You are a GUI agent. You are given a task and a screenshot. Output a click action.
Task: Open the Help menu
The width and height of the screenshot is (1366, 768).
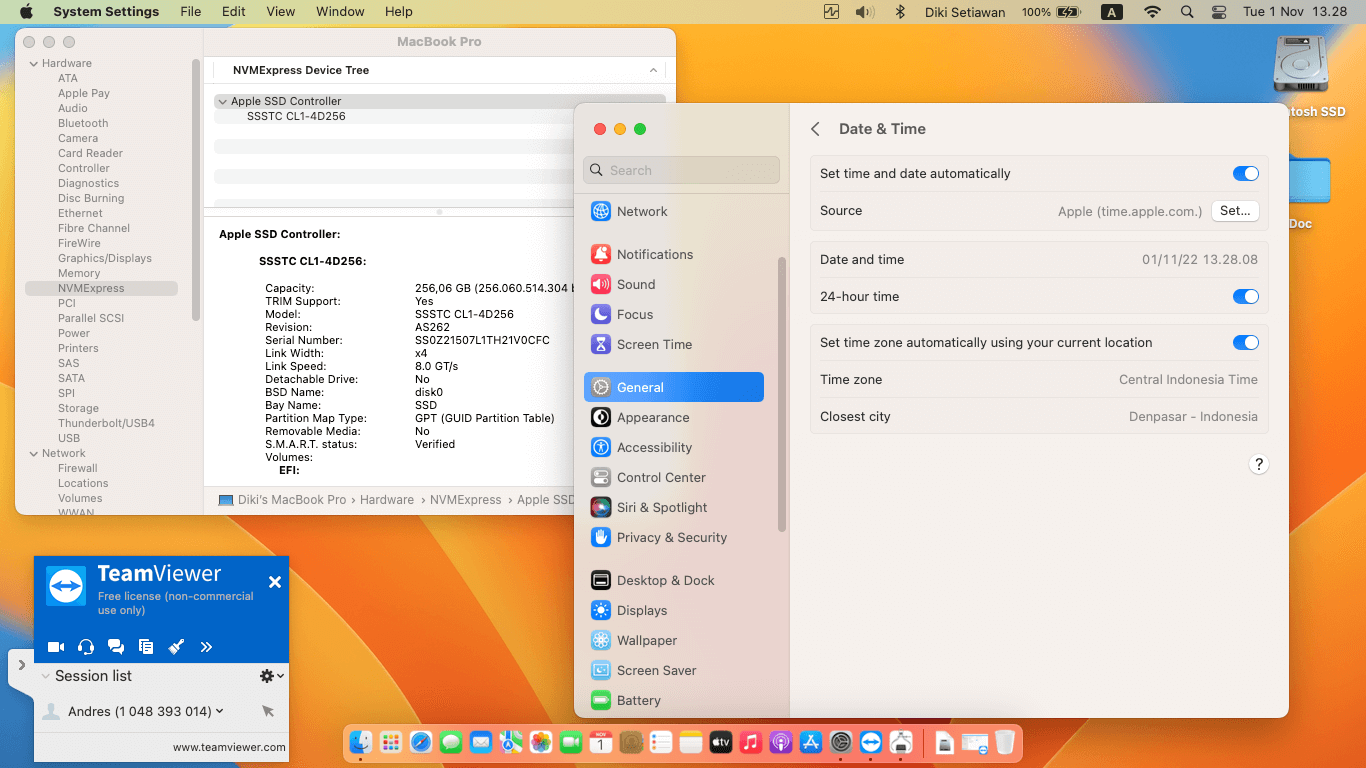coord(399,12)
